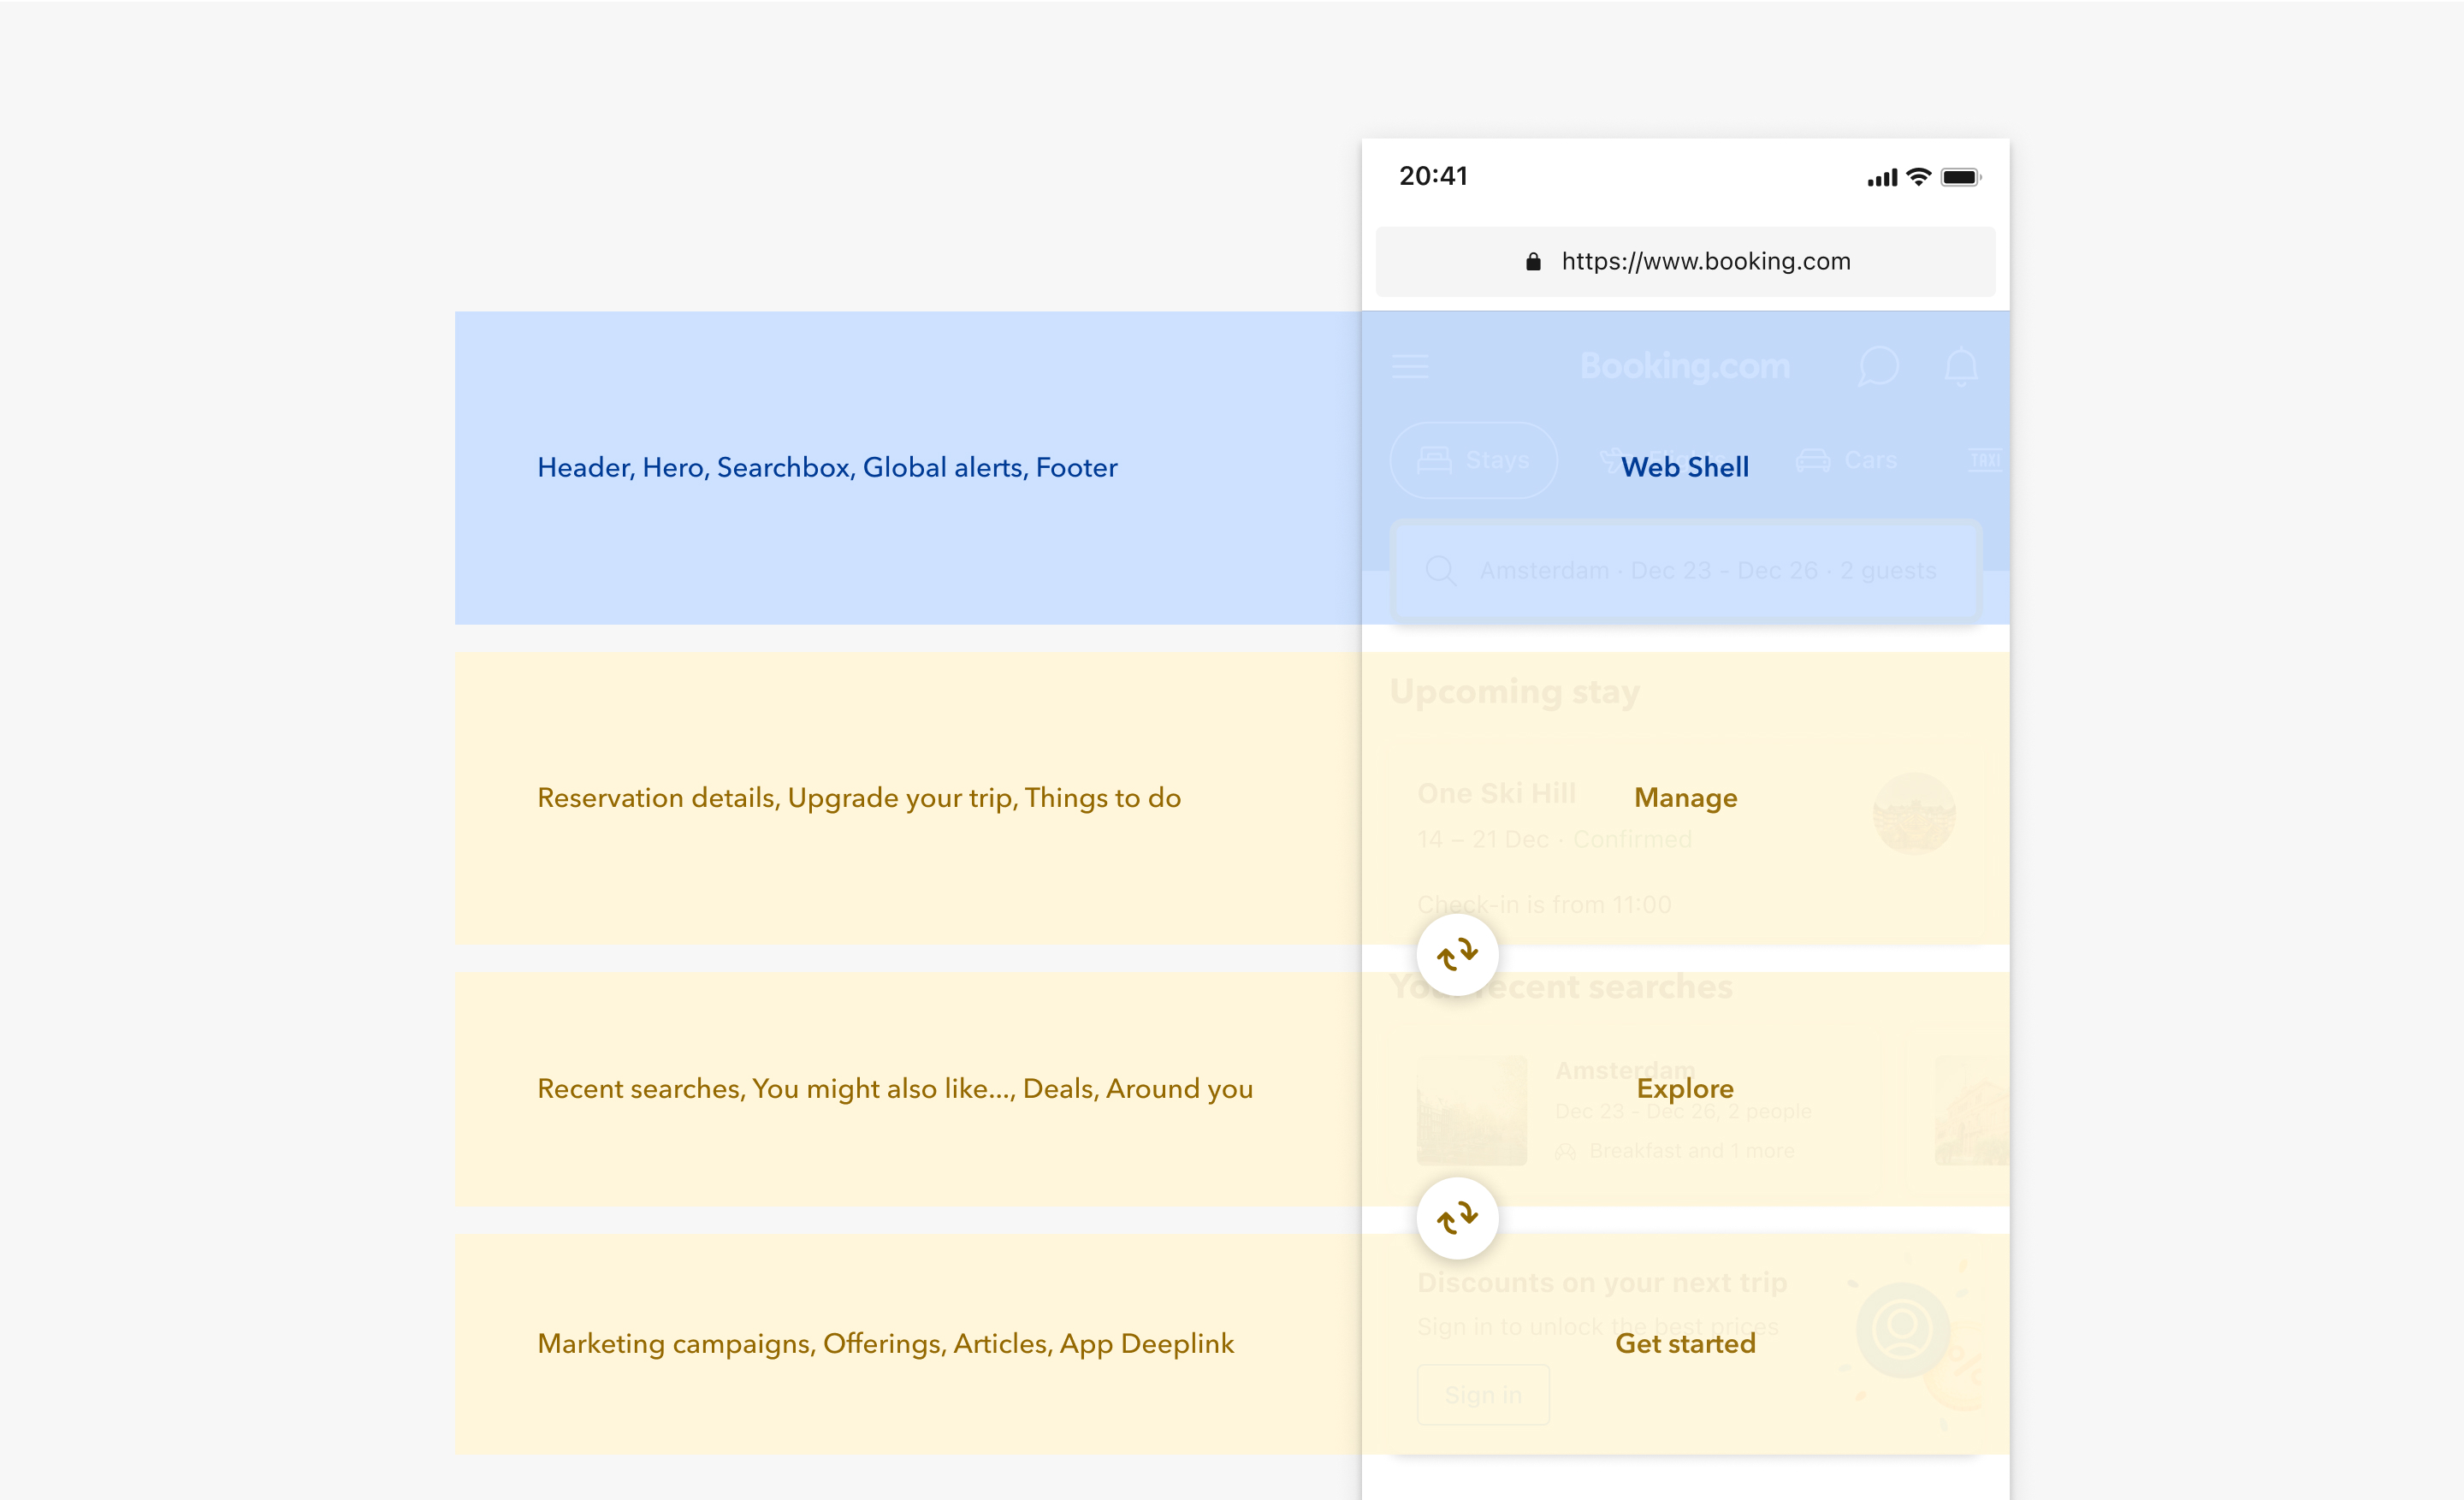Click the search magnifier icon in searchbox
Viewport: 2464px width, 1500px height.
(1440, 571)
